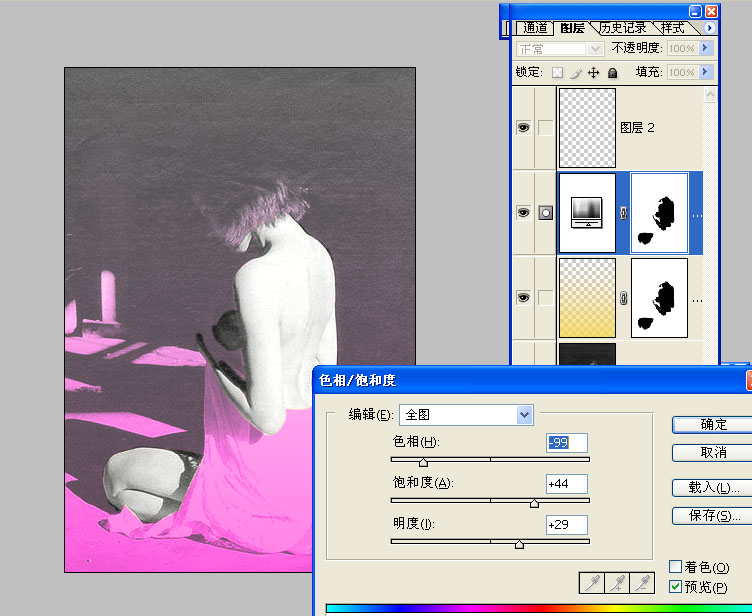Screen dimensions: 752x616
Task: Open the 不透明度 slider arrow
Action: (x=705, y=48)
